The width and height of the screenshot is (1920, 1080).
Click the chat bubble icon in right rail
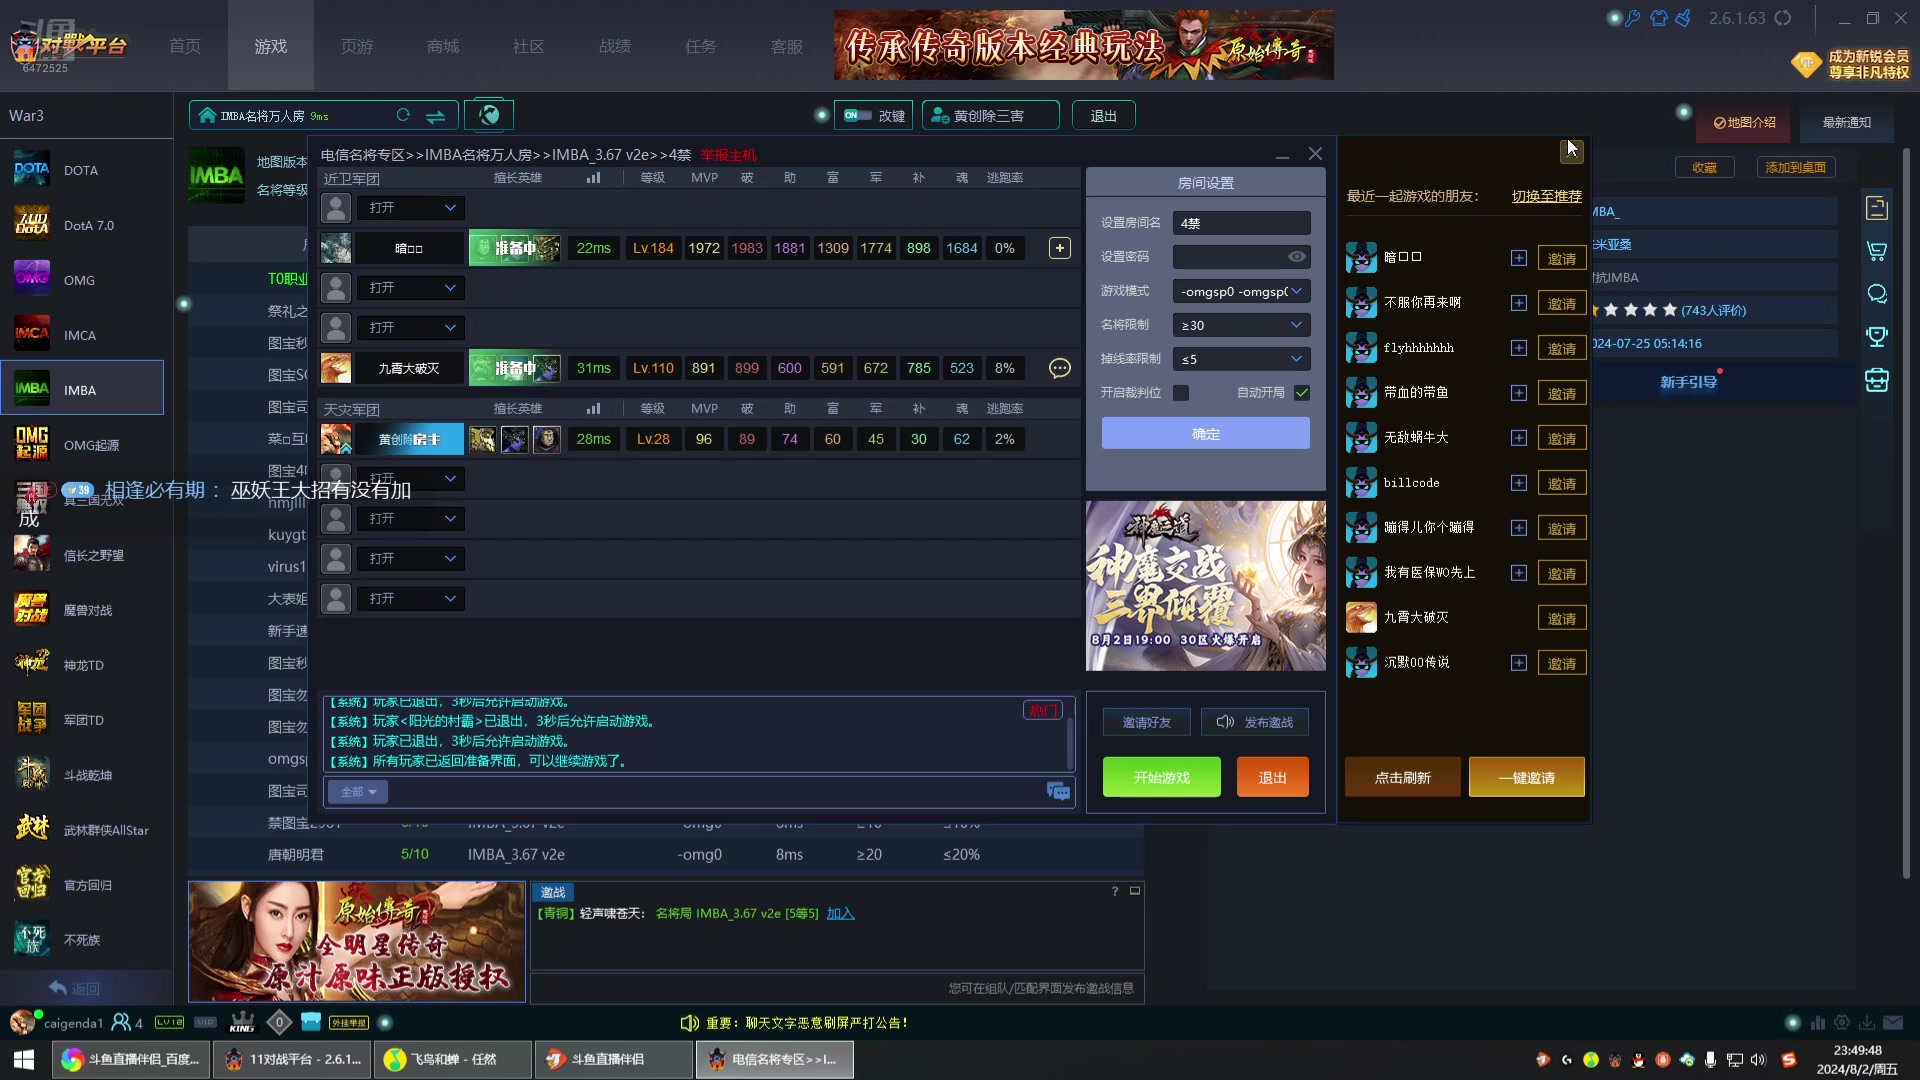1877,294
